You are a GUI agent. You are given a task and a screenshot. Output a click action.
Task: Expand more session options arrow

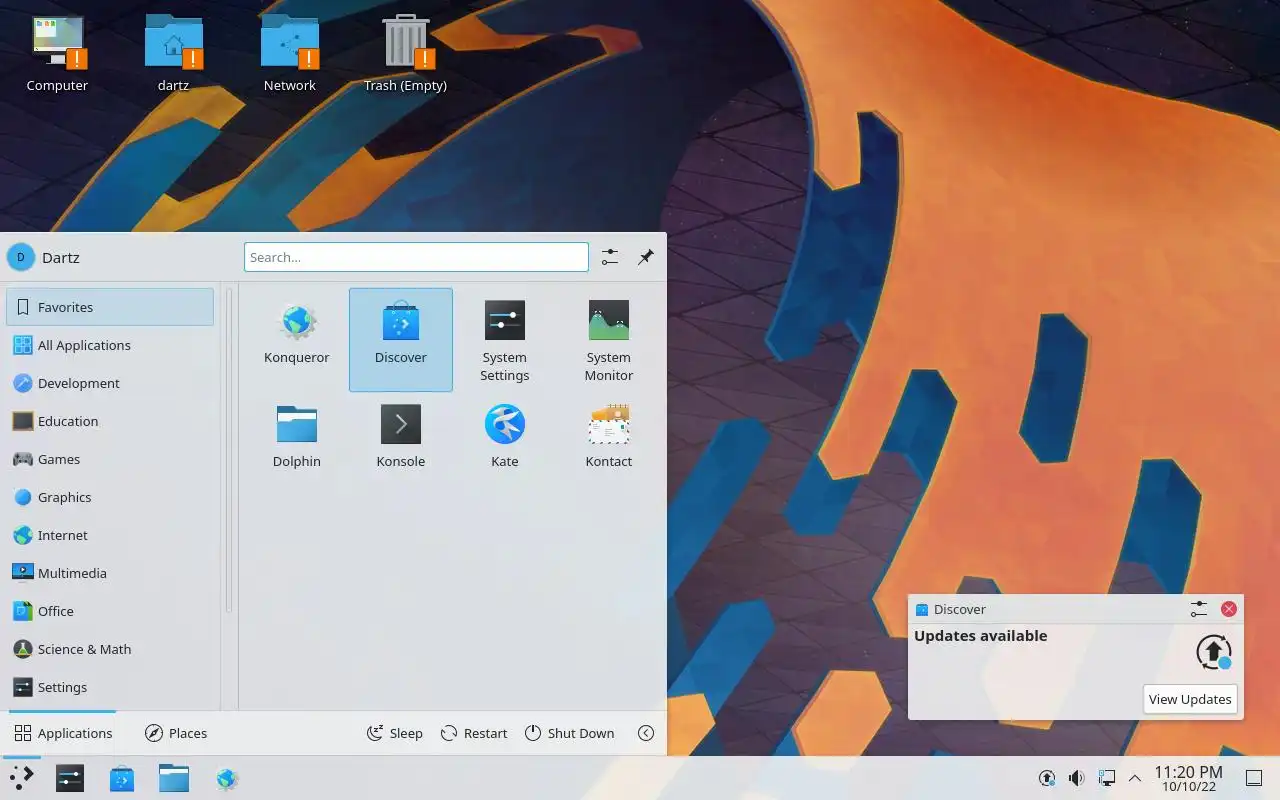pos(646,733)
